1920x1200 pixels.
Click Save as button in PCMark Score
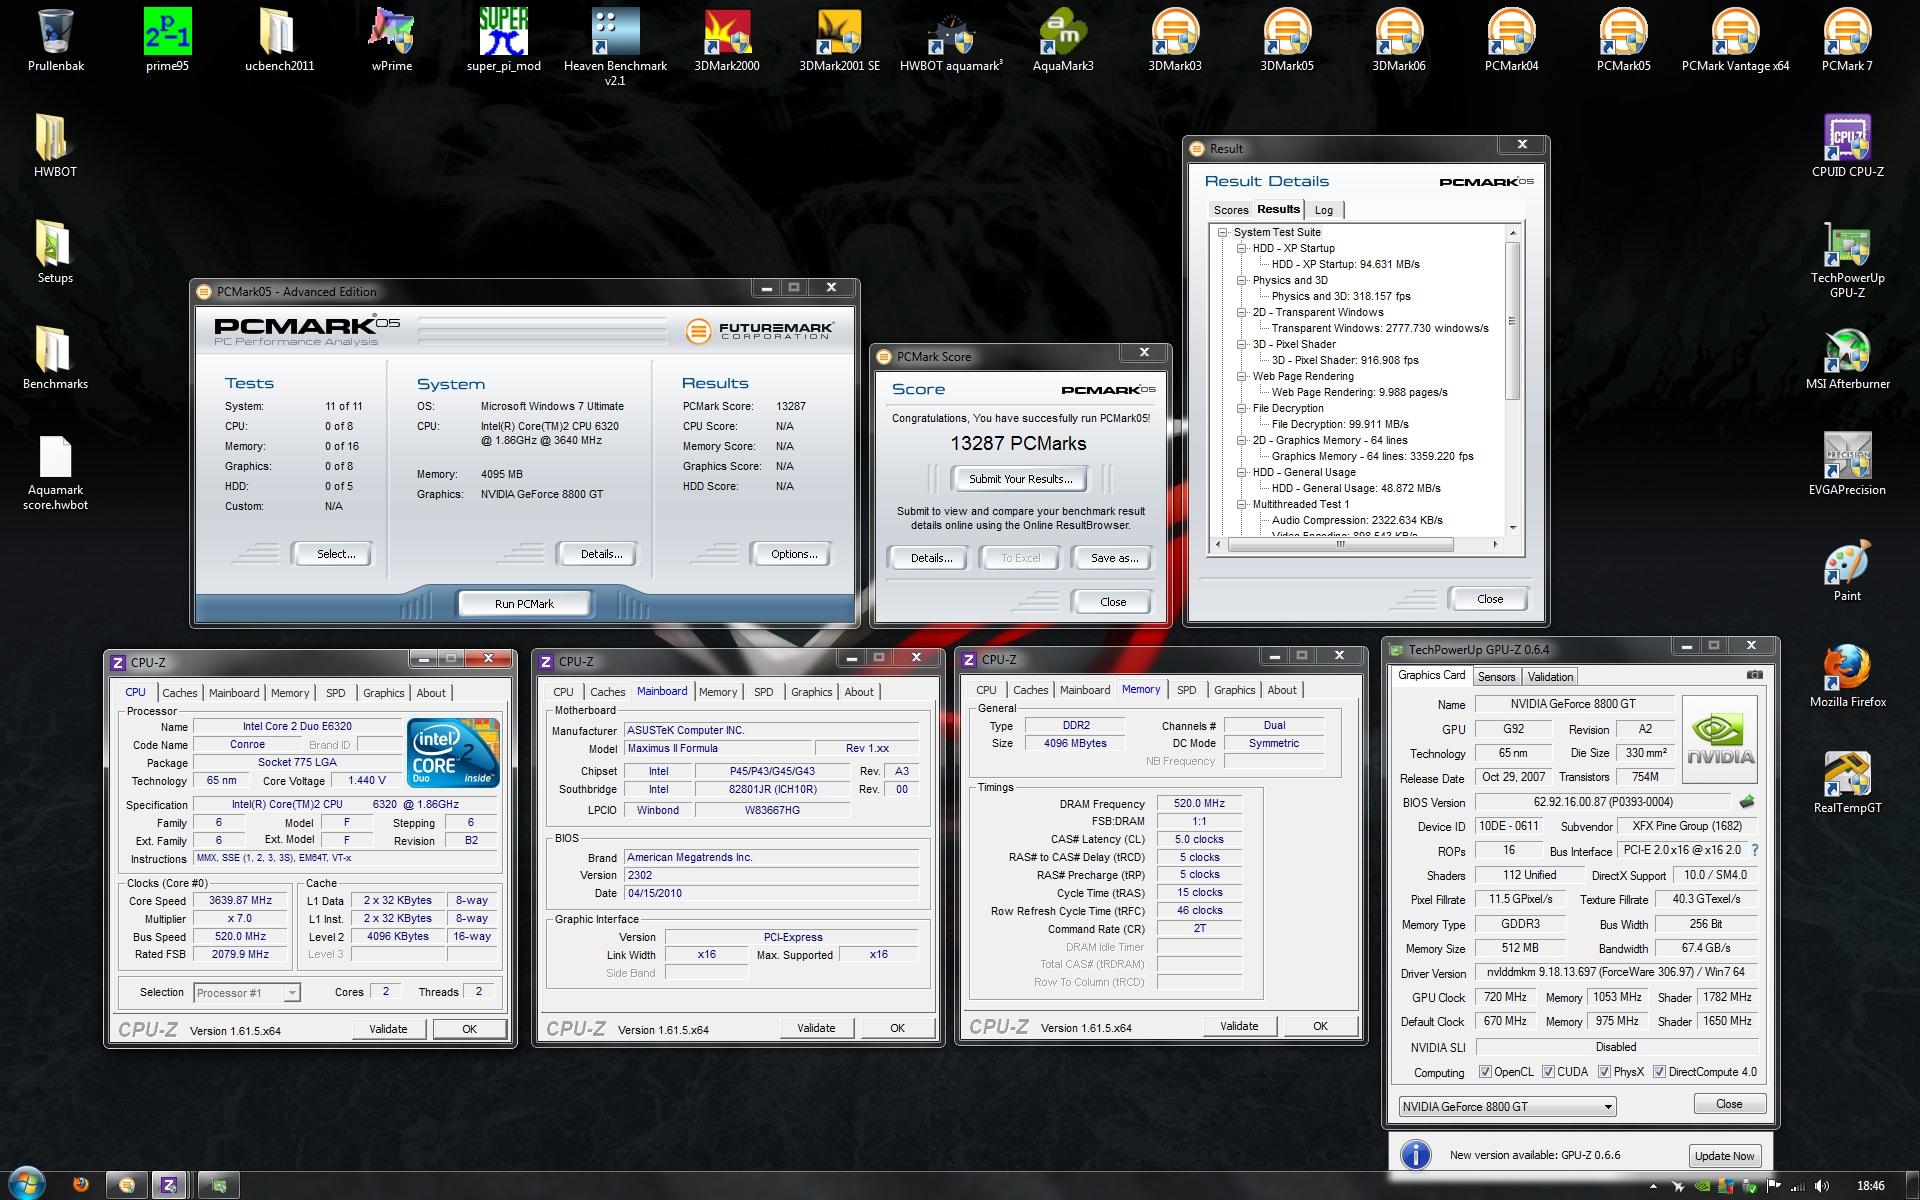click(1114, 558)
